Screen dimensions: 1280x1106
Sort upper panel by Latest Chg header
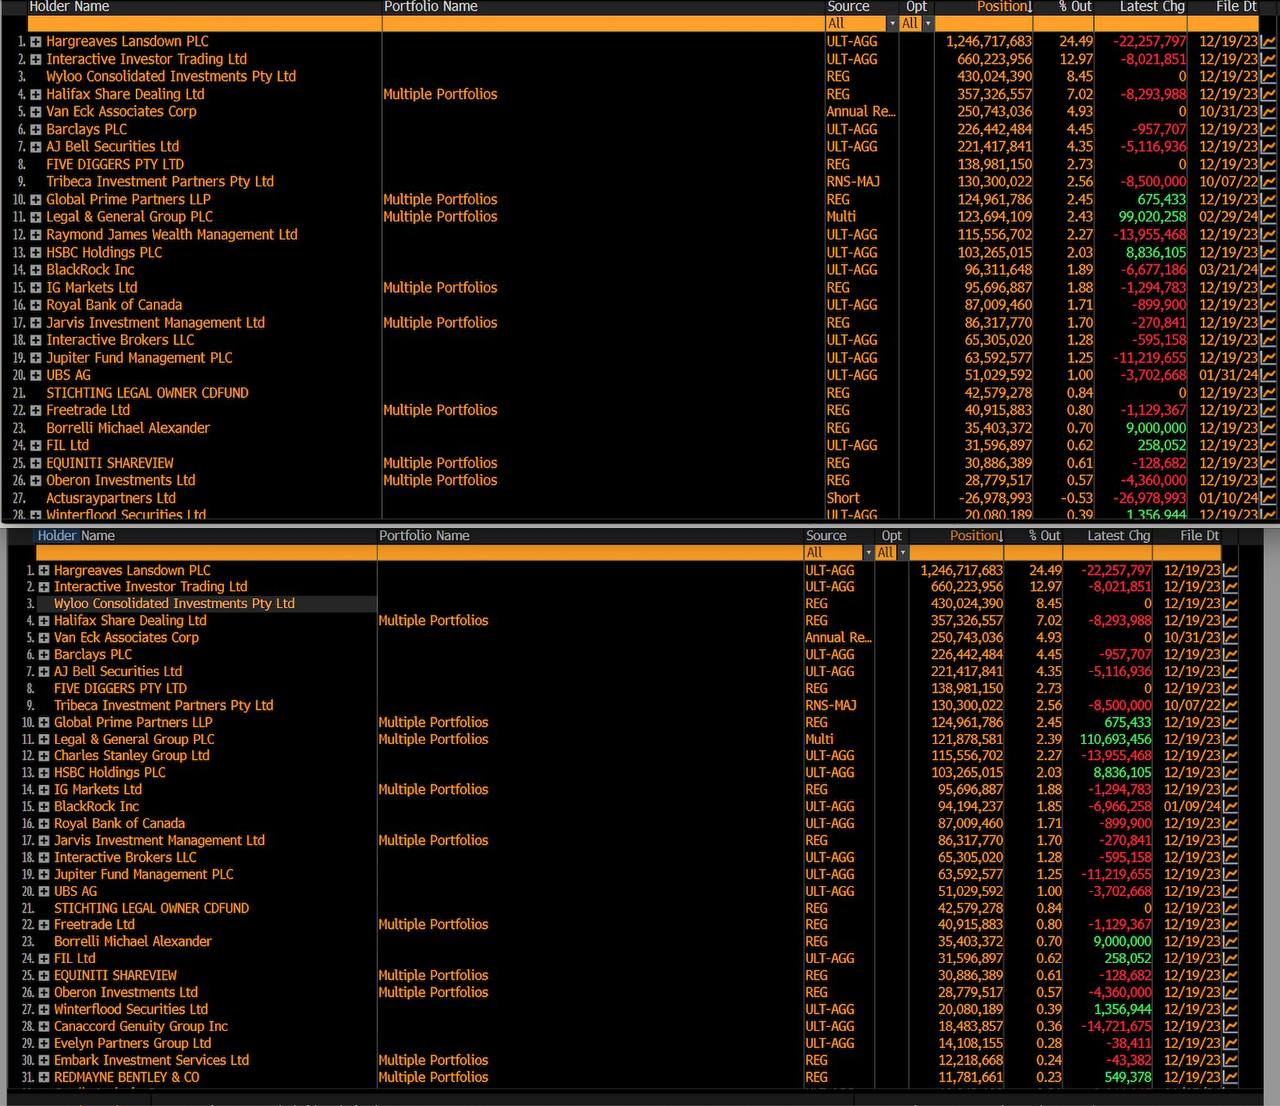[1152, 7]
